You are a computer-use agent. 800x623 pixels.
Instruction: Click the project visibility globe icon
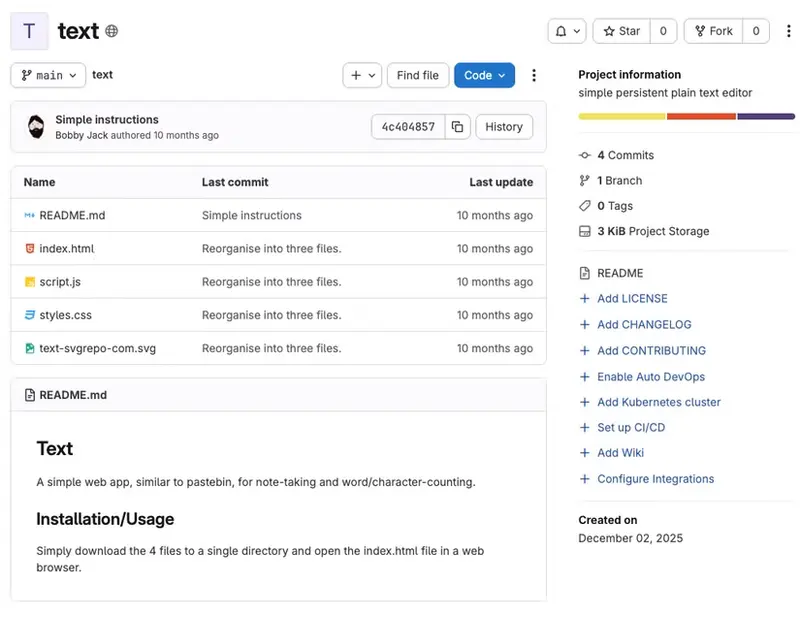(x=110, y=30)
